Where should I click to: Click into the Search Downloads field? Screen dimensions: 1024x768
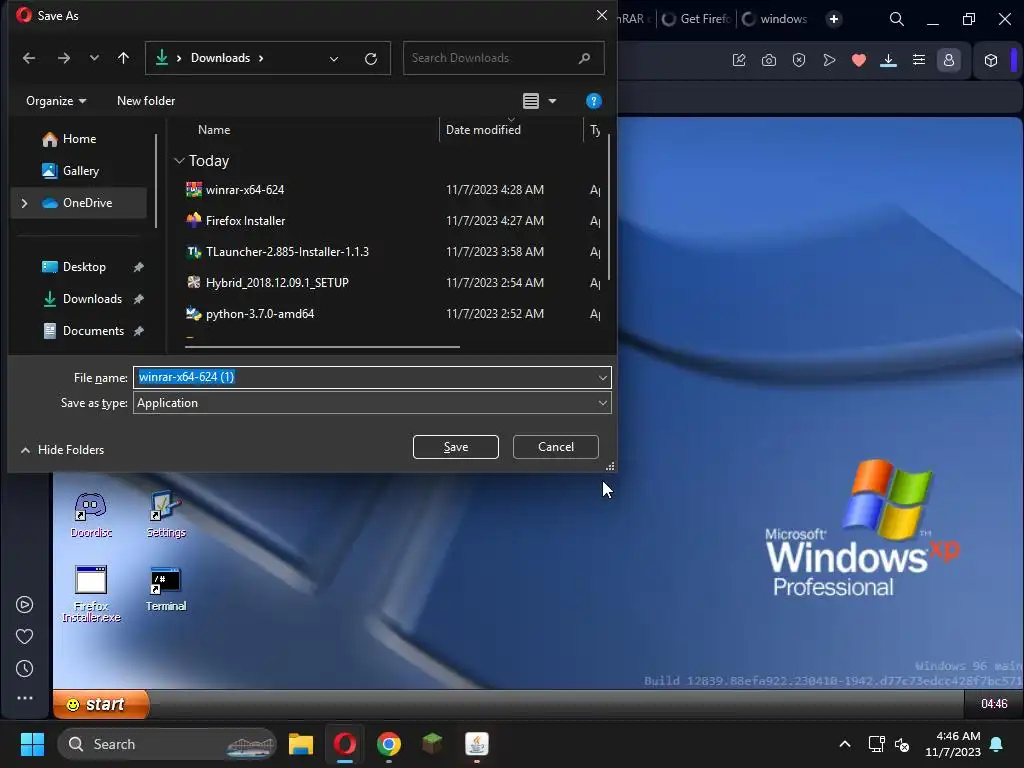click(504, 58)
